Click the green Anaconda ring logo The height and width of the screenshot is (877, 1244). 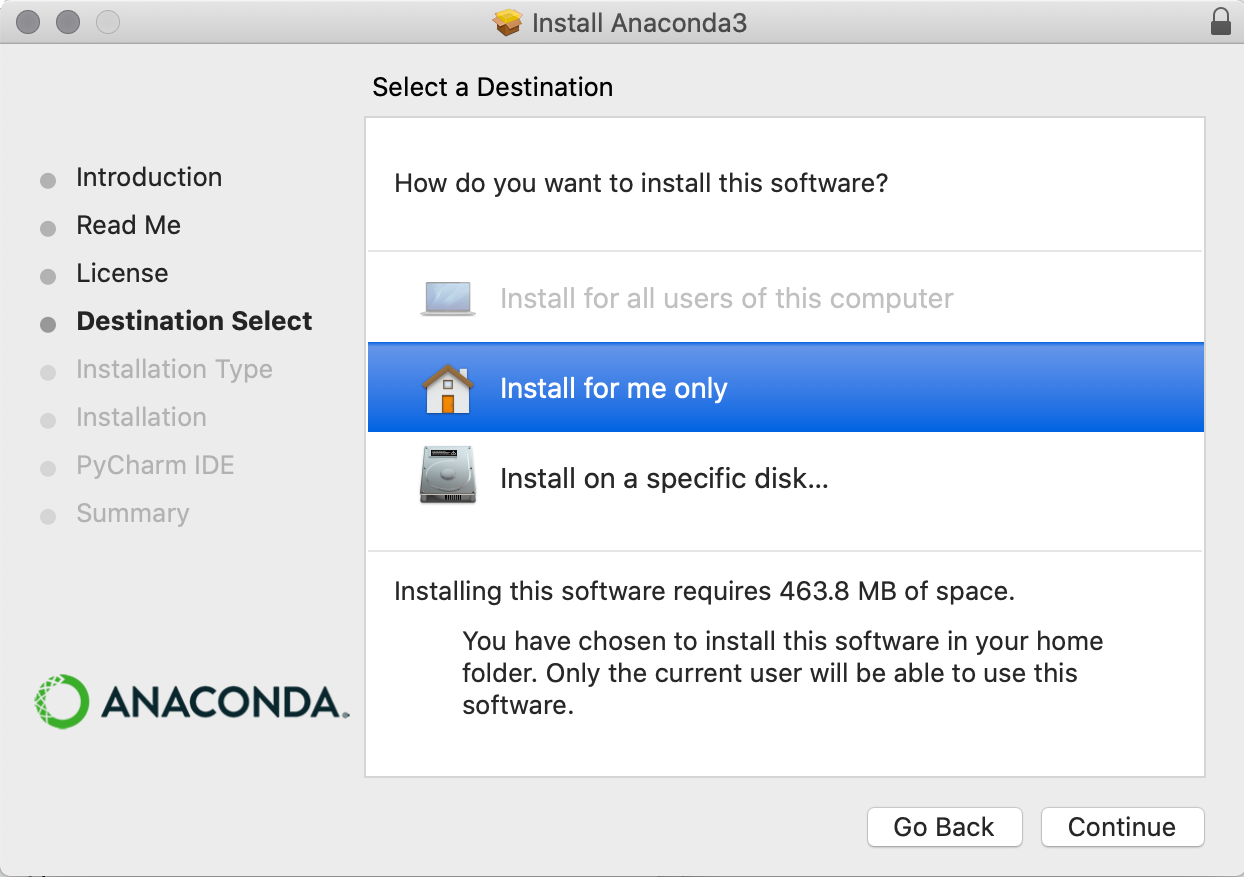(x=61, y=701)
